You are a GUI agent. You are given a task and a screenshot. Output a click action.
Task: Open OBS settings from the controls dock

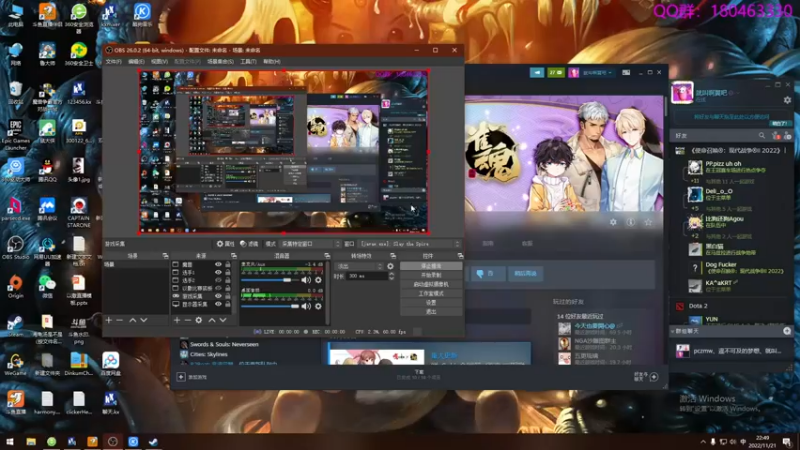coord(431,303)
